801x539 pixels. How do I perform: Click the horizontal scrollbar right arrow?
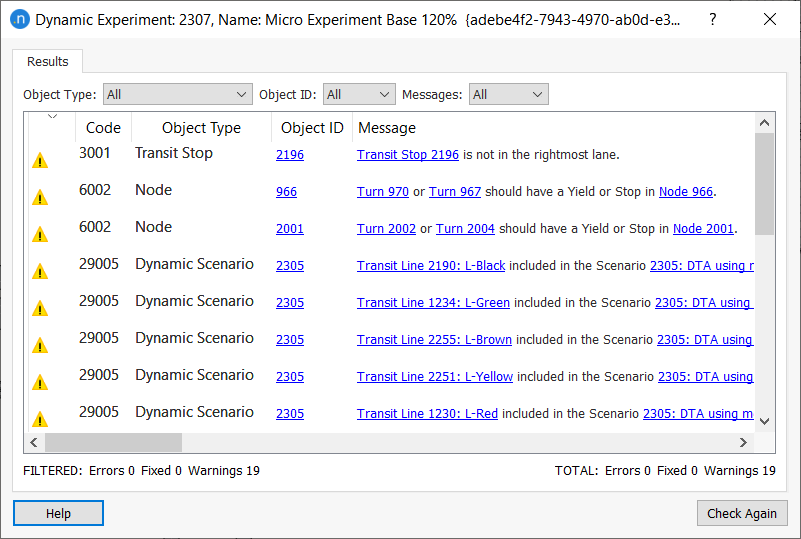[x=743, y=442]
